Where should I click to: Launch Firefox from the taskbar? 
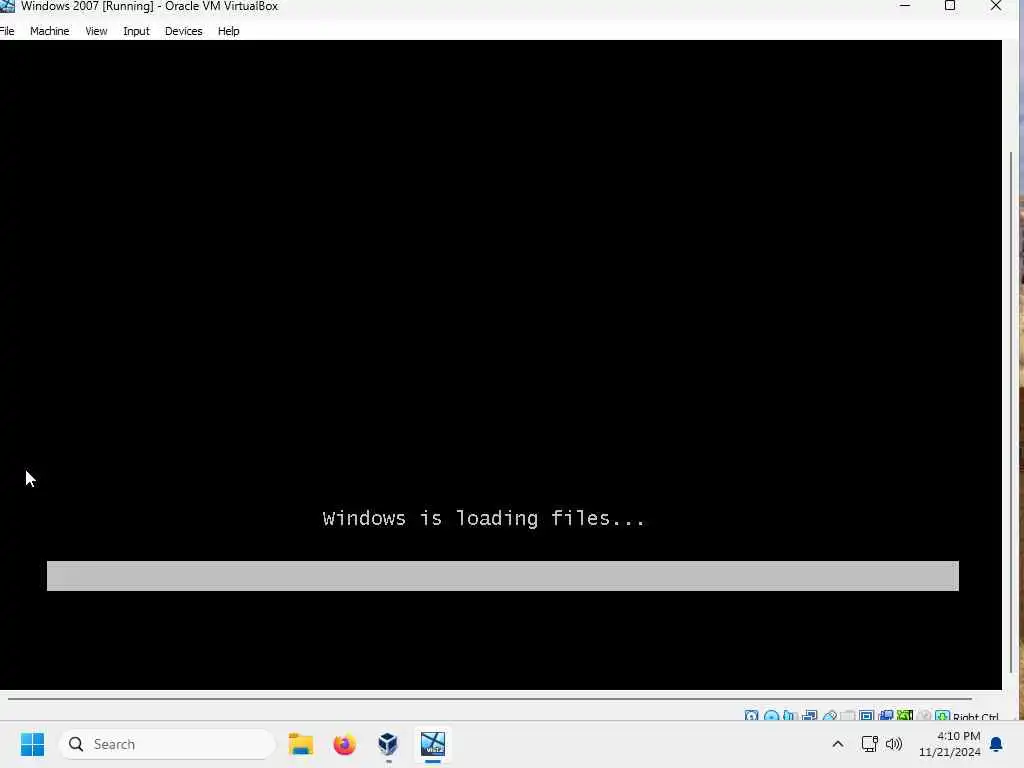click(x=345, y=744)
